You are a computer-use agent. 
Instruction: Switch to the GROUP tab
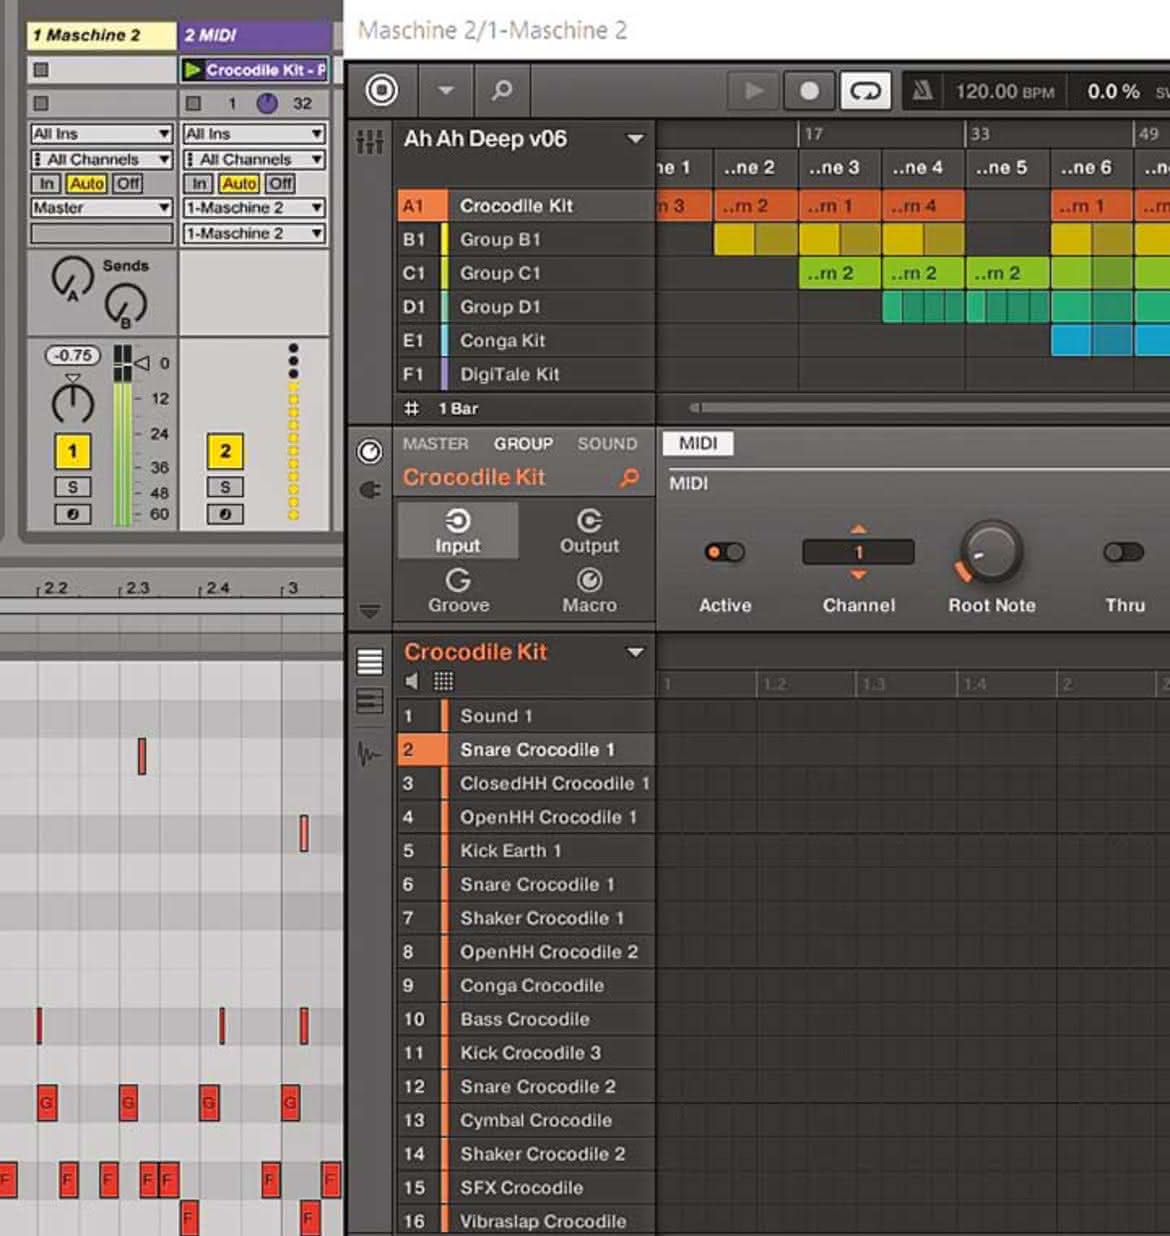point(523,444)
